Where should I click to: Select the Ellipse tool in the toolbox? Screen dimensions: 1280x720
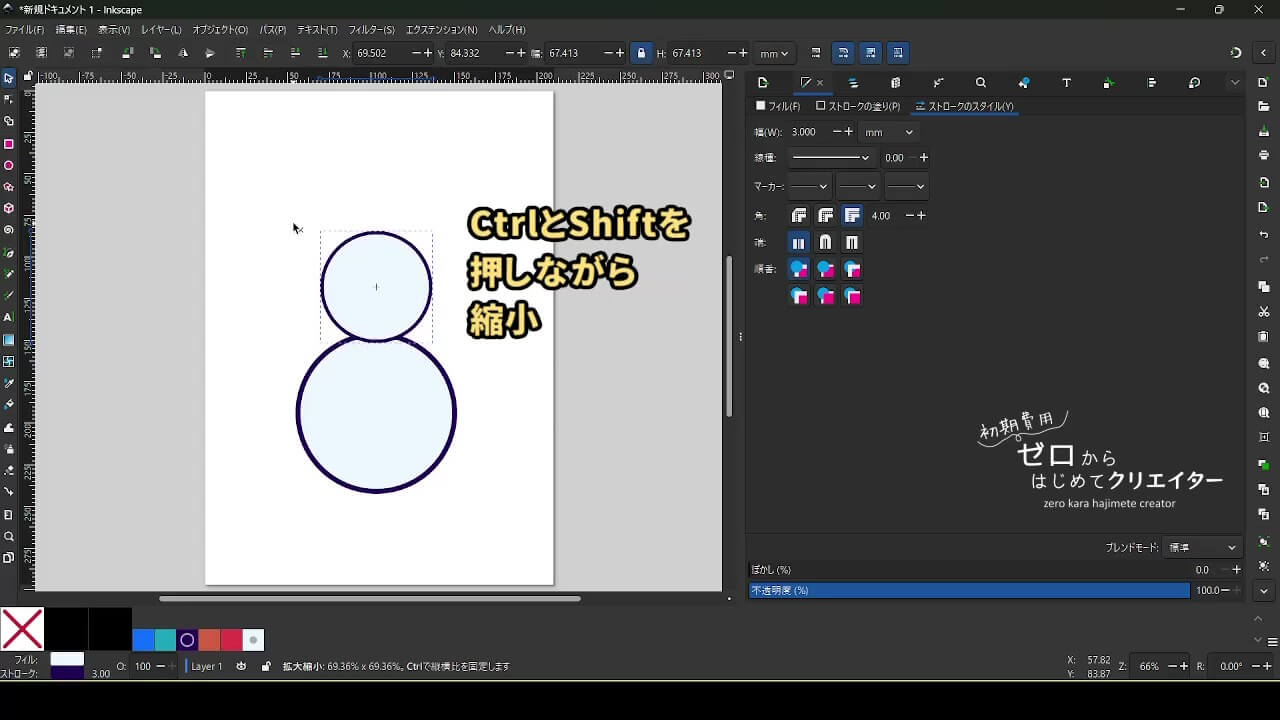click(9, 165)
